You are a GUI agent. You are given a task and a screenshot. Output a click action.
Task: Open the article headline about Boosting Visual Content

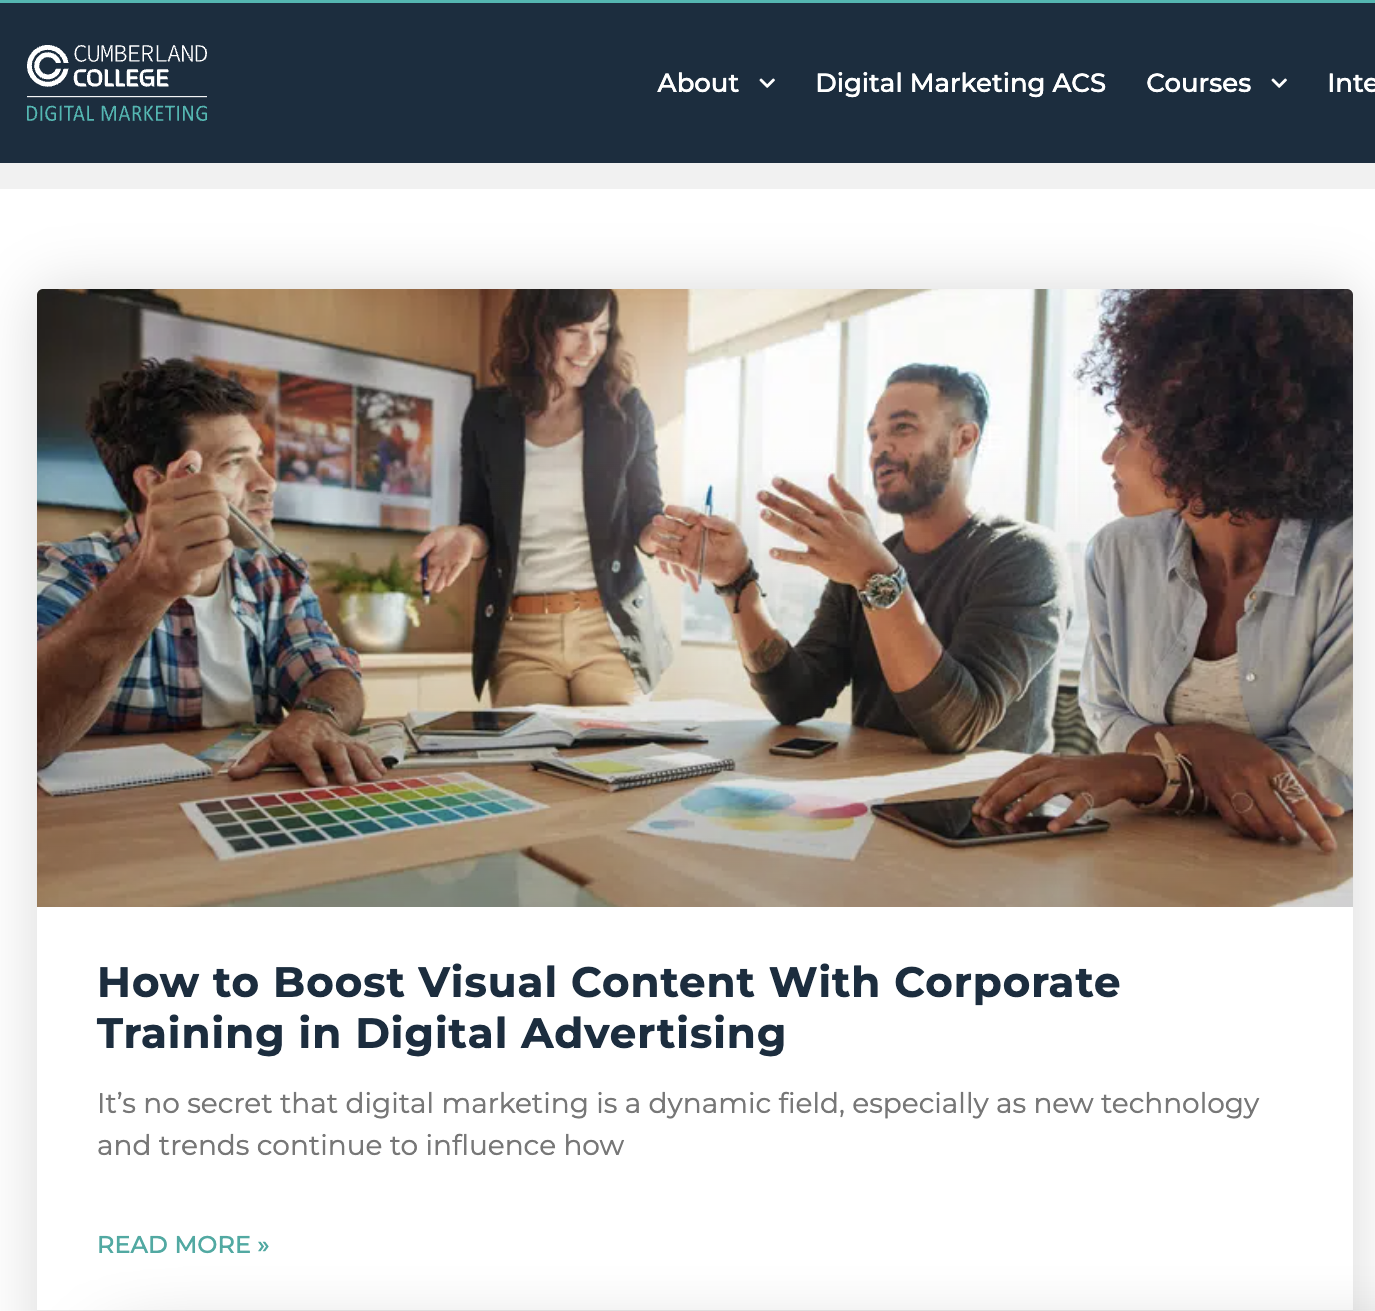(608, 1007)
